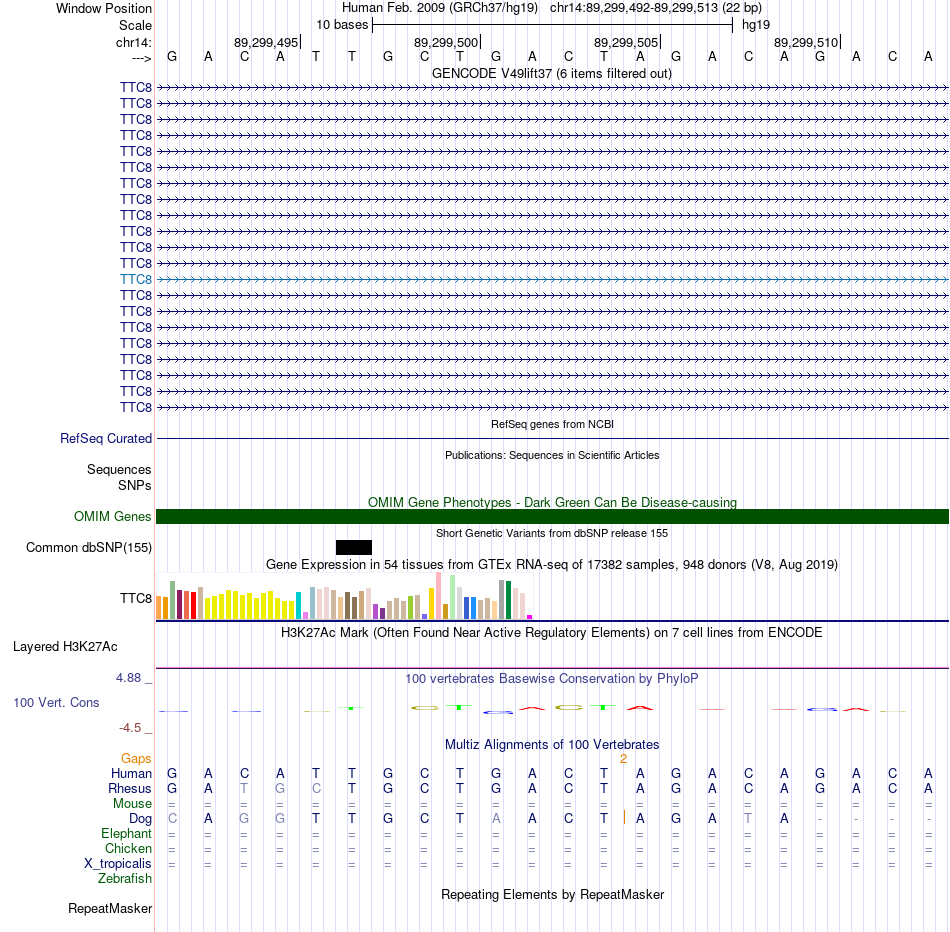Viewport: 950px width, 932px height.
Task: Click the dark green OMIM gene bar
Action: (552, 516)
